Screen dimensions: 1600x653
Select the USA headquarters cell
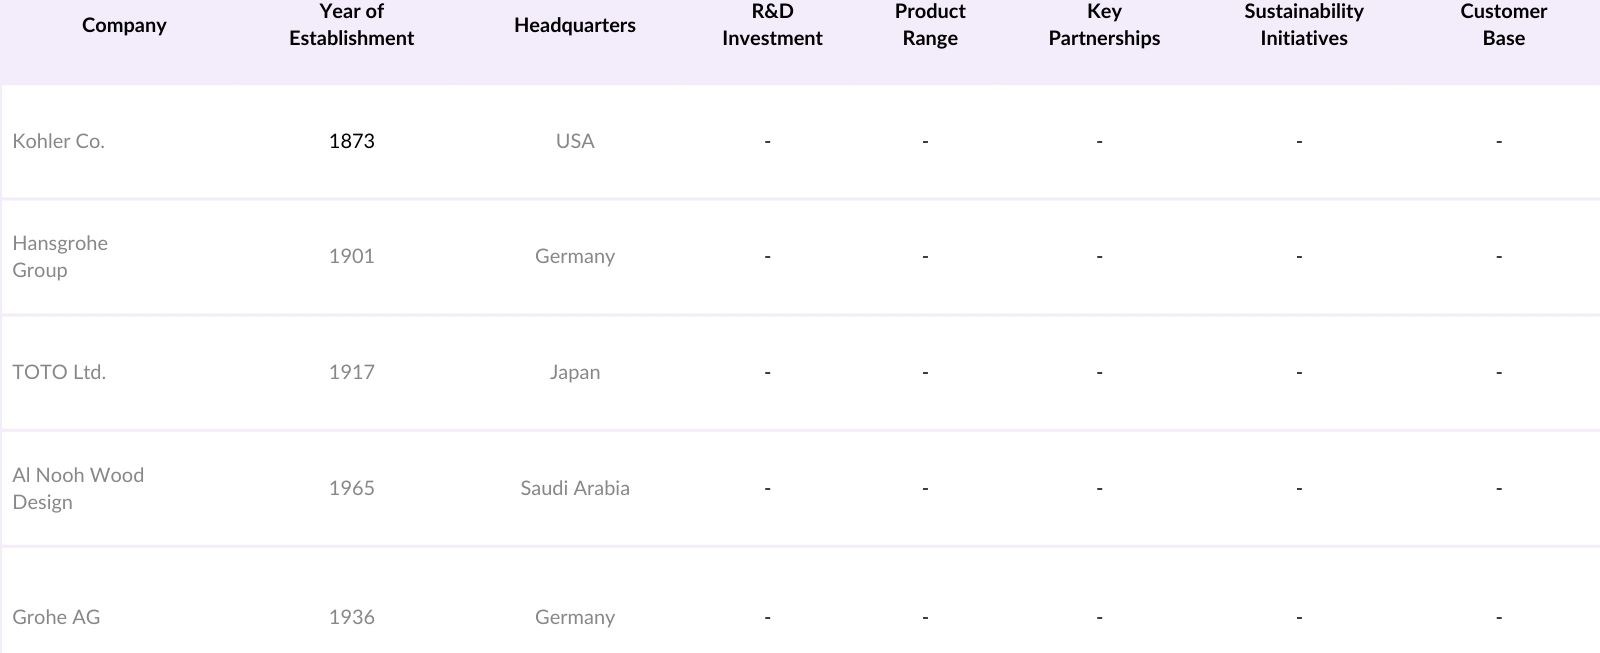click(x=574, y=141)
